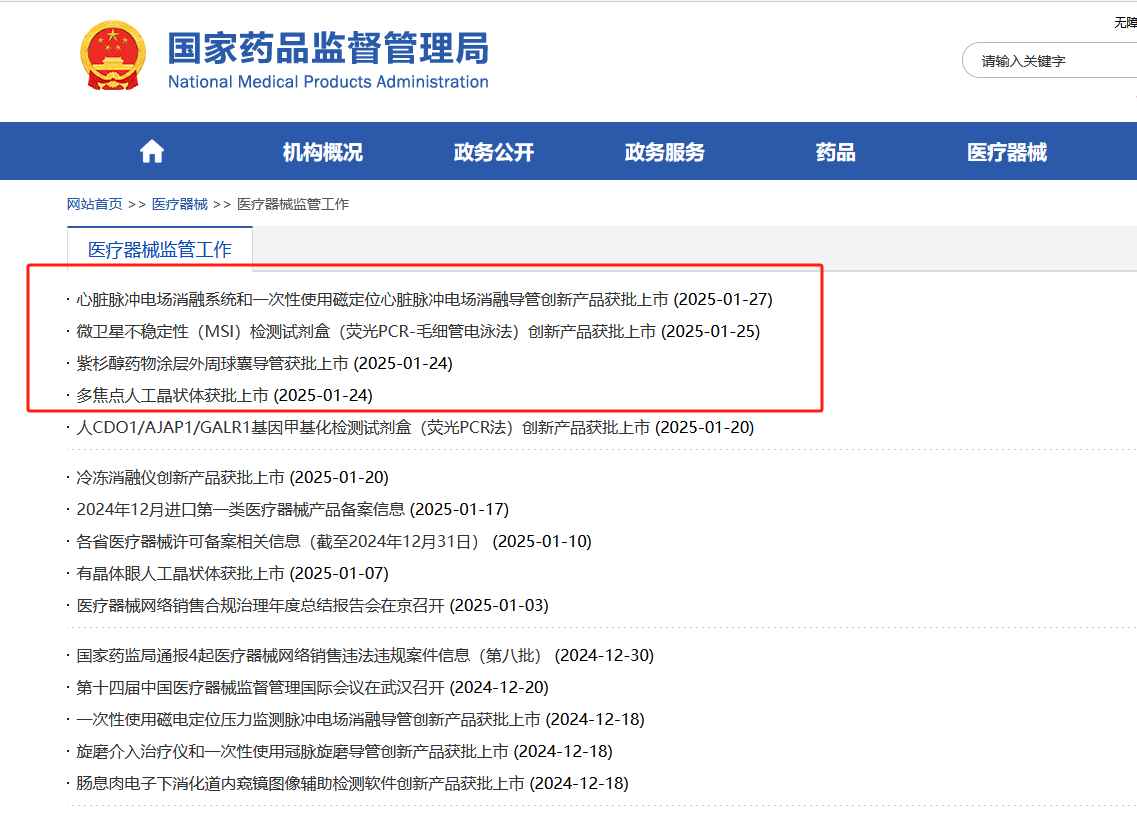Open the 机构概况 menu
Viewport: 1137px width, 816px height.
323,152
